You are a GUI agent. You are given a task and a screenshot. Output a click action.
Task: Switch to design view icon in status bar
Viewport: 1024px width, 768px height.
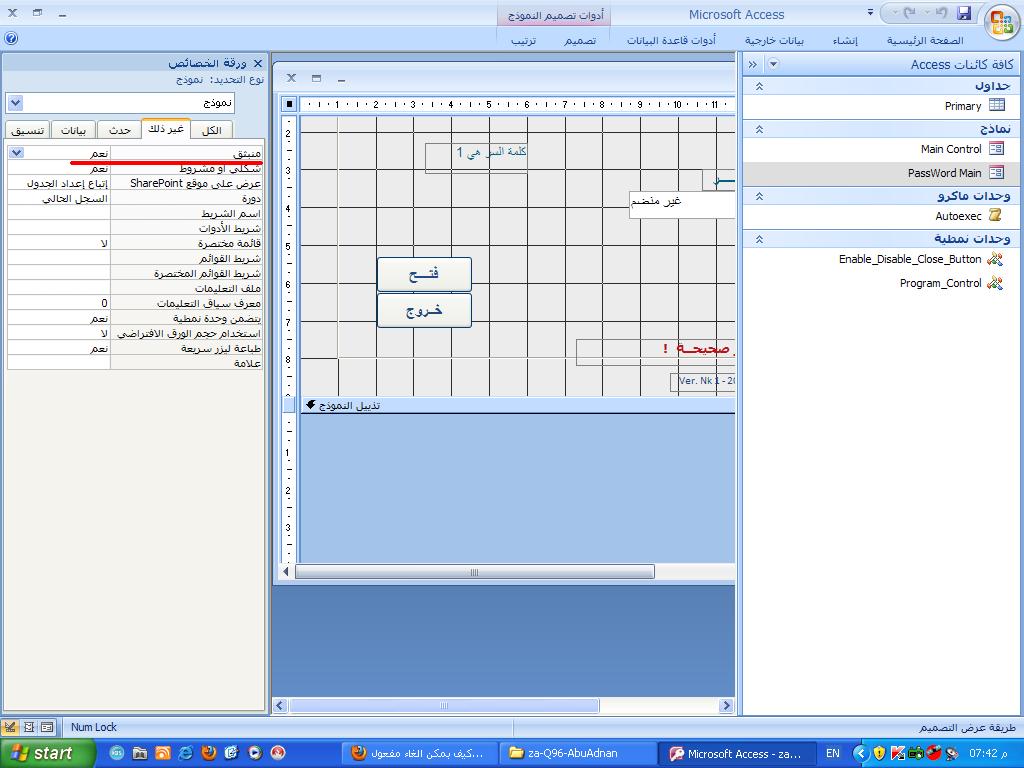coord(10,727)
